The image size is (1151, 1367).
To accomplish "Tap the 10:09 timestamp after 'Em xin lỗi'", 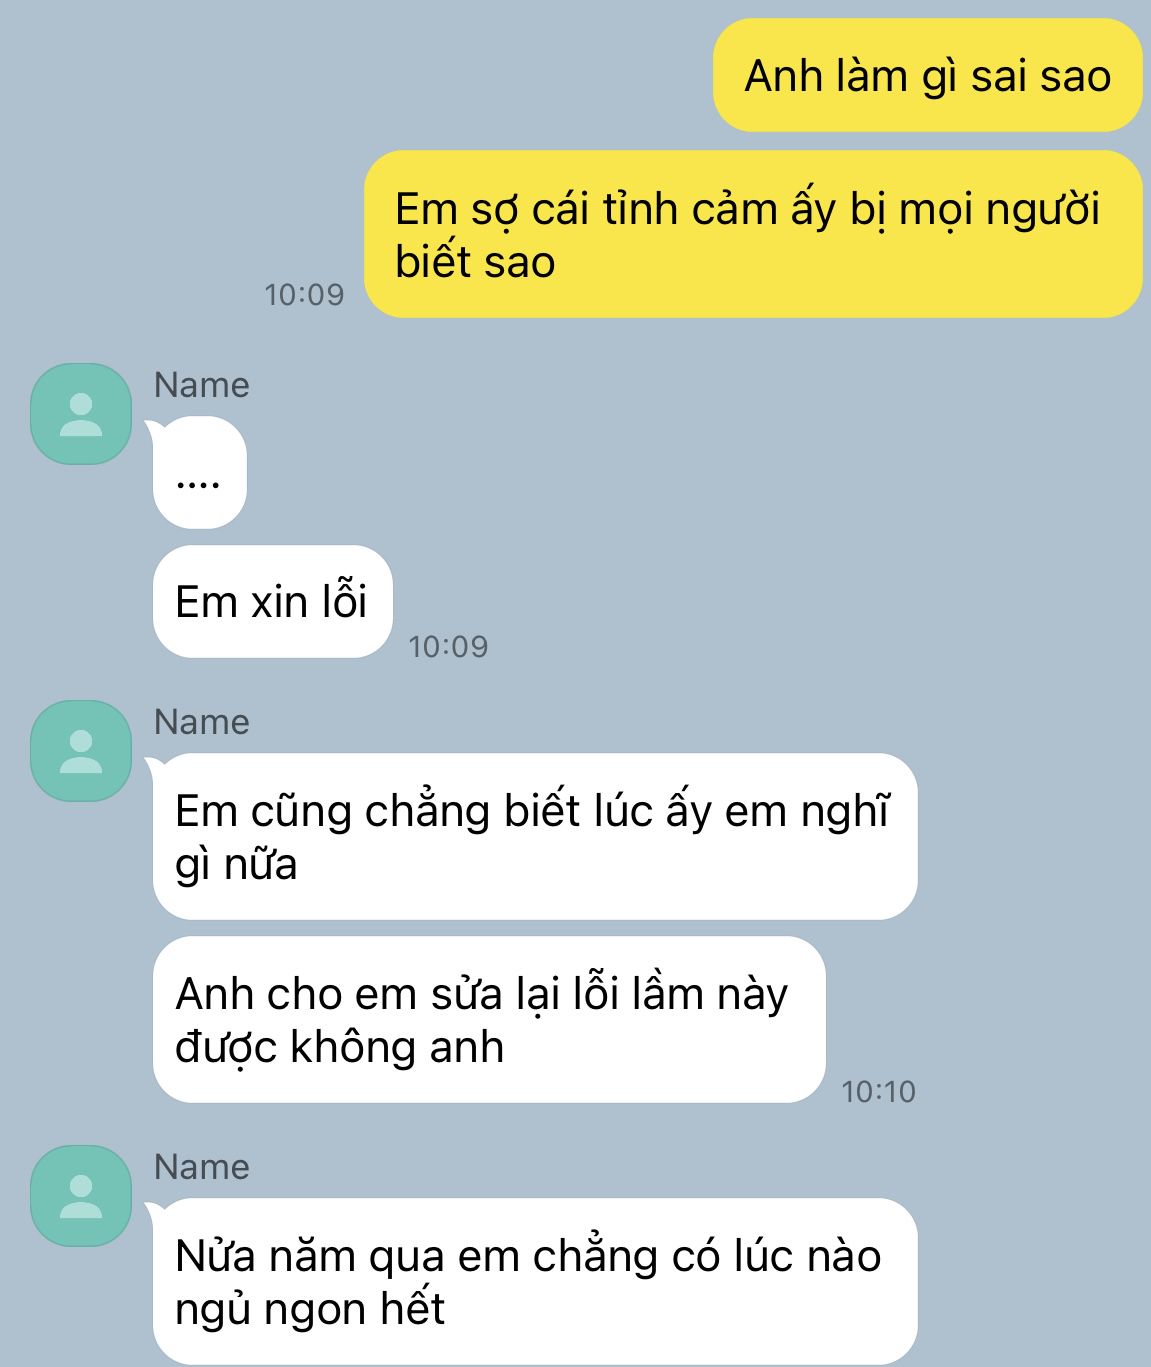I will (448, 647).
